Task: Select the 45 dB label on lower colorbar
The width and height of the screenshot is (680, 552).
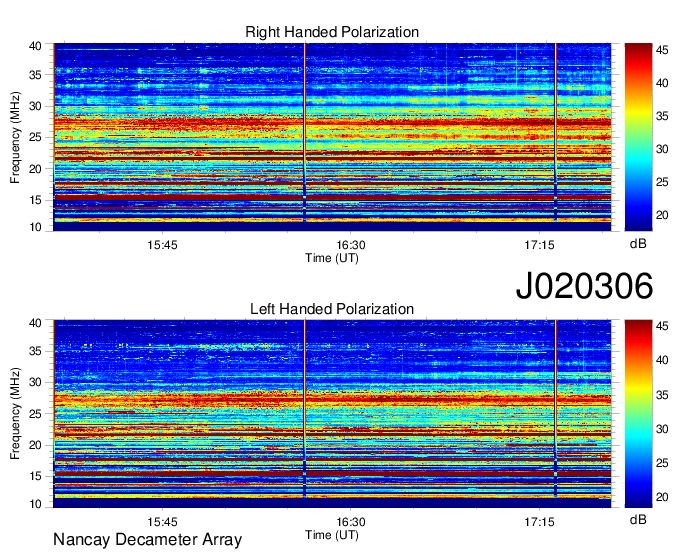Action: click(x=662, y=327)
